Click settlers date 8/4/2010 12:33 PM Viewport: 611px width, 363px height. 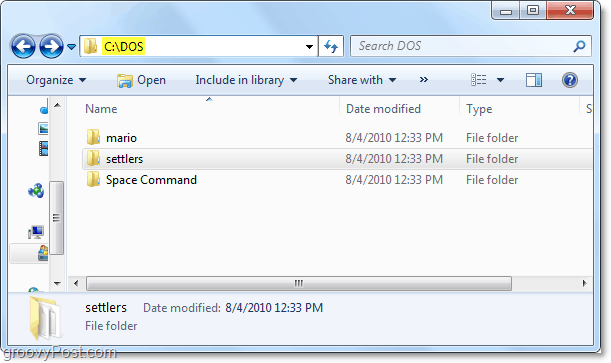point(394,159)
